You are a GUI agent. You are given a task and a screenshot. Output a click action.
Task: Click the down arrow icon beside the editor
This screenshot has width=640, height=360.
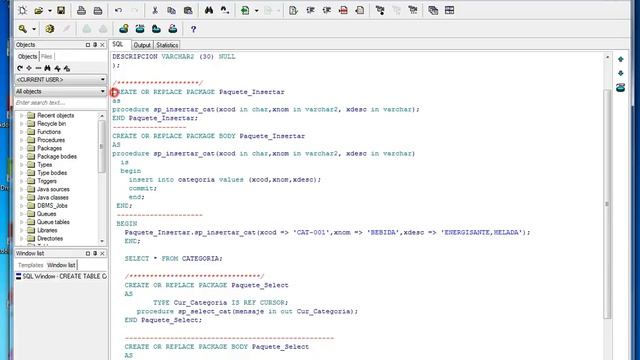620,73
